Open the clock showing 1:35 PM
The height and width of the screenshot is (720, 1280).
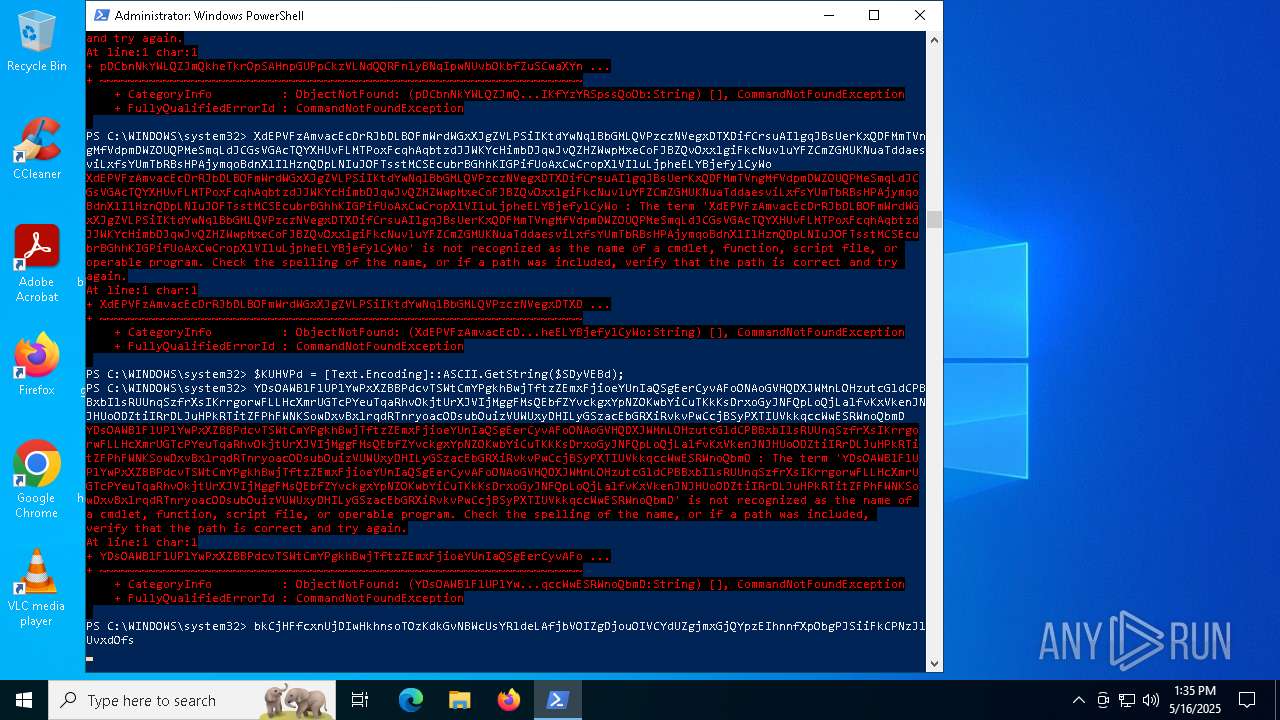[x=1195, y=700]
